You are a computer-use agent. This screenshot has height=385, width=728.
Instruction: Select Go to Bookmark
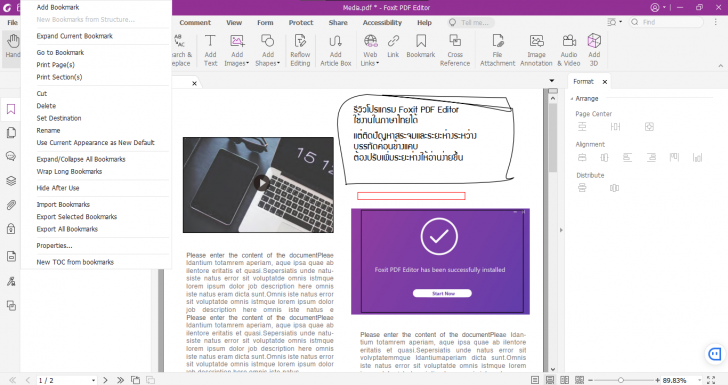coord(60,52)
